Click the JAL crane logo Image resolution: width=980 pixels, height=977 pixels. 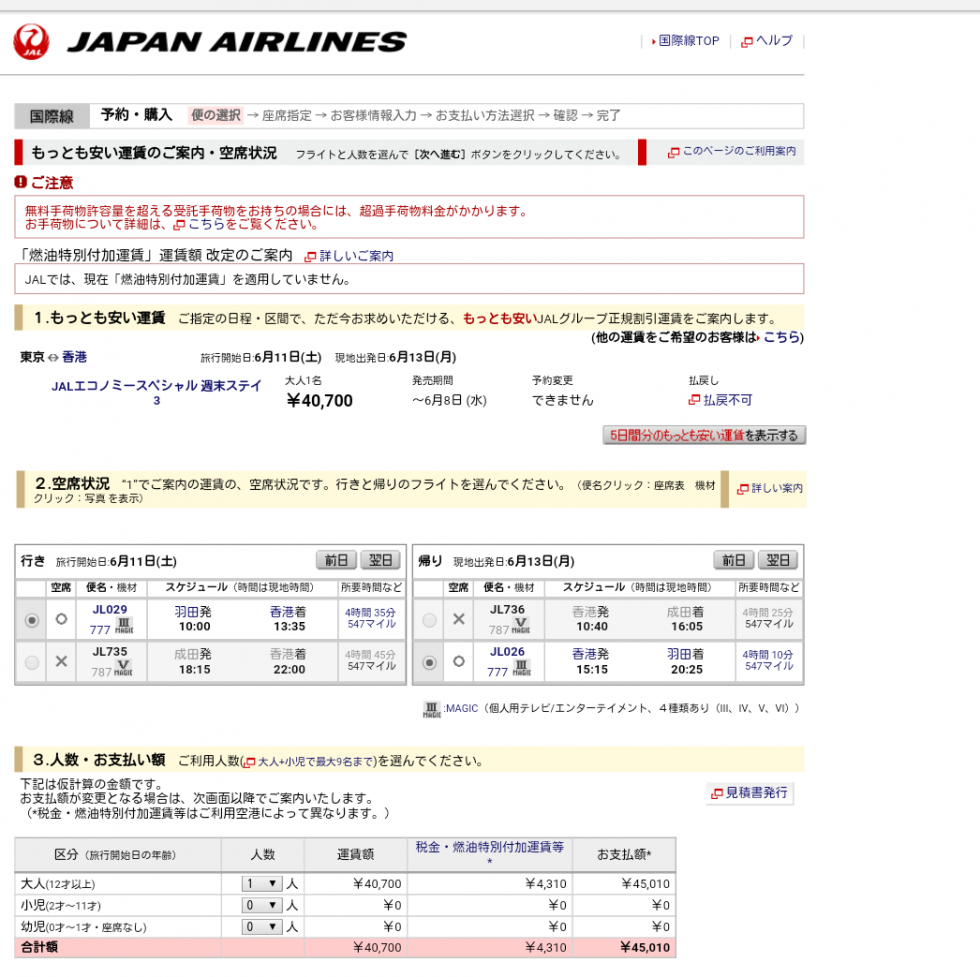coord(31,42)
